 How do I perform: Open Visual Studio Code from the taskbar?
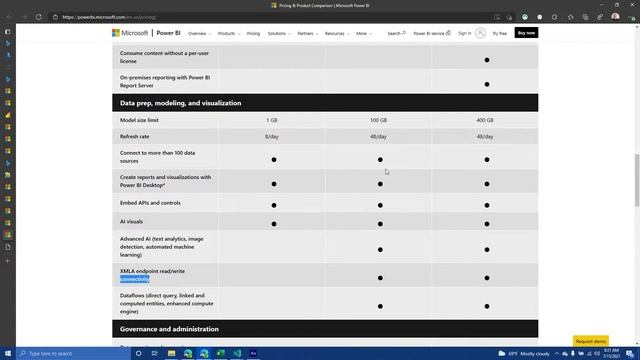click(x=237, y=353)
